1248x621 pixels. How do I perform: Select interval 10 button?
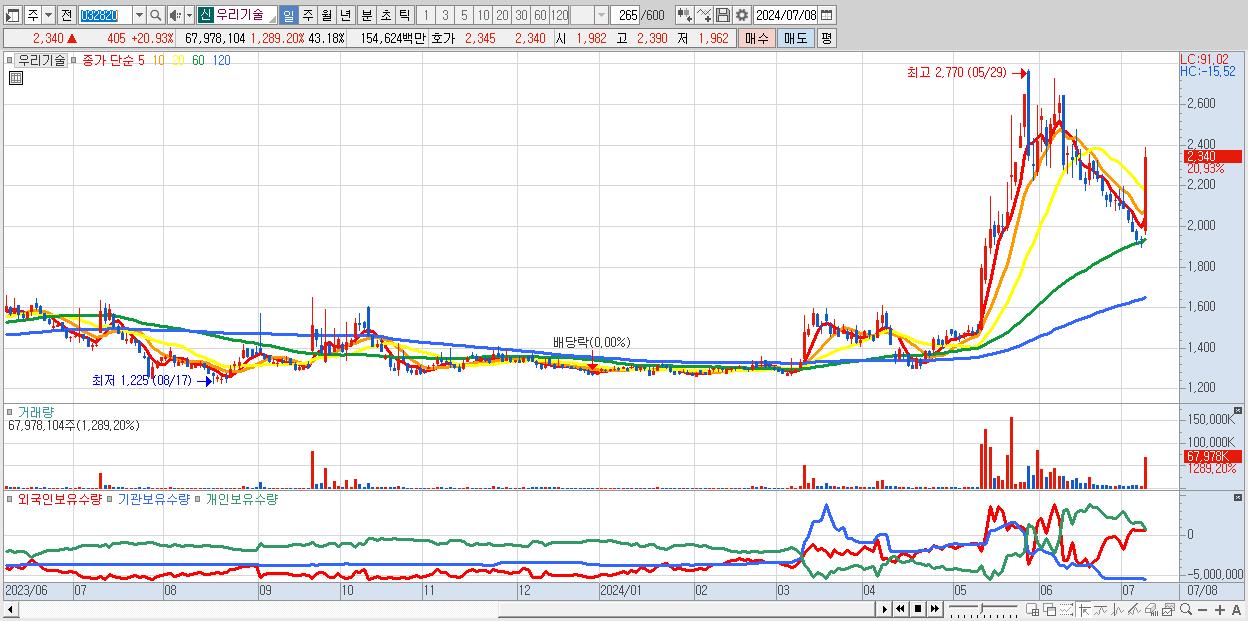[x=483, y=15]
